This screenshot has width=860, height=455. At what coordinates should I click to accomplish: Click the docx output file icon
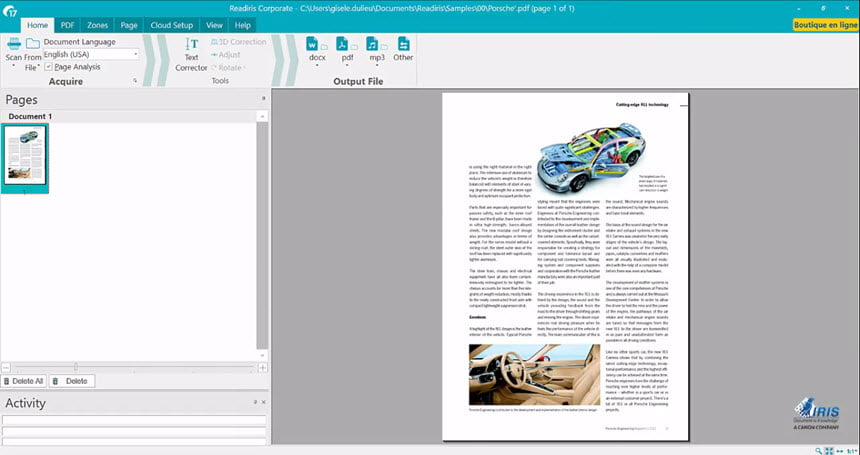tap(312, 44)
